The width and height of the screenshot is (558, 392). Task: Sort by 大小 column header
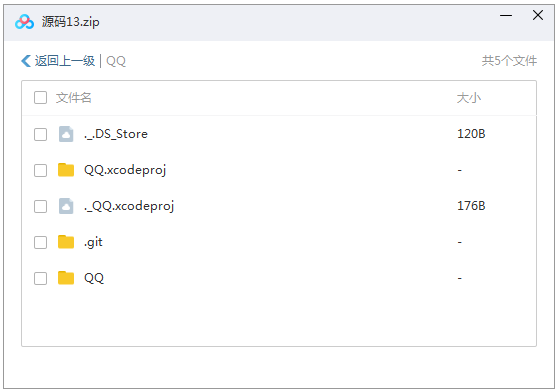469,97
